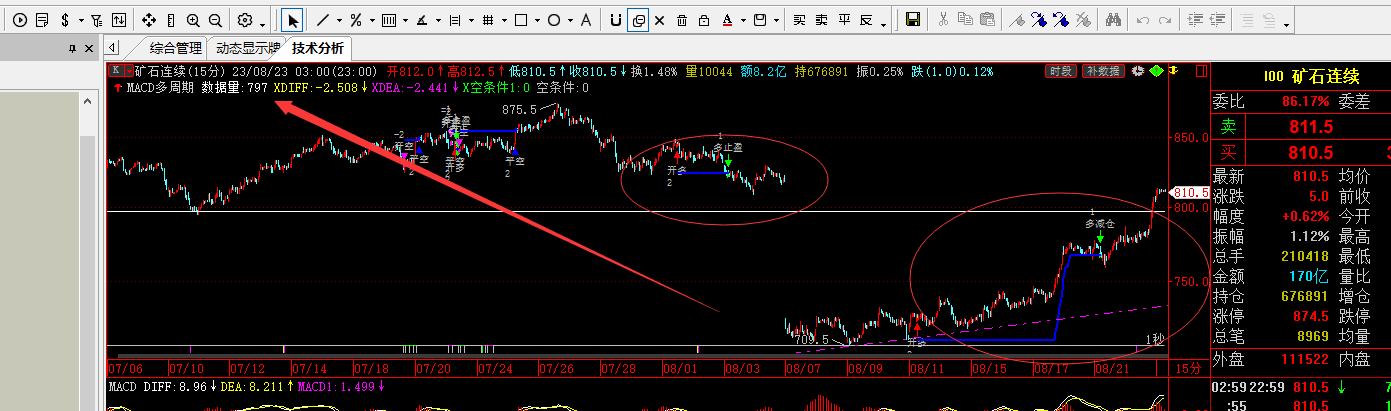Select the vertical period lines tool

click(388, 20)
